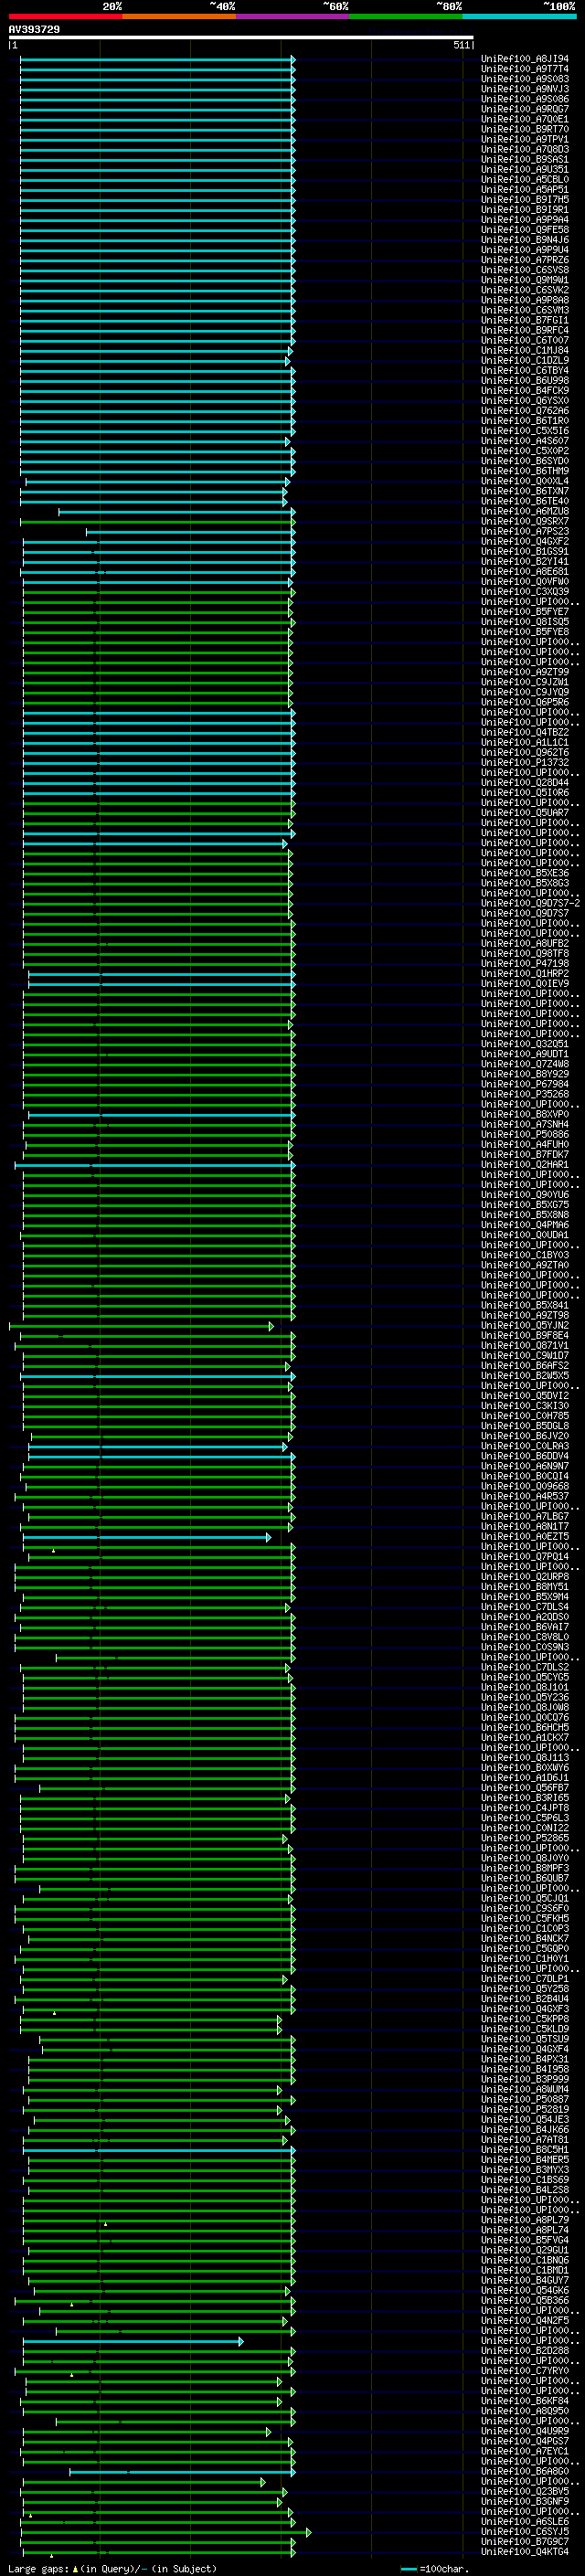Select the UniRef100_Q09668 row label
Viewport: 585px width, 2576px height.
(525, 1486)
